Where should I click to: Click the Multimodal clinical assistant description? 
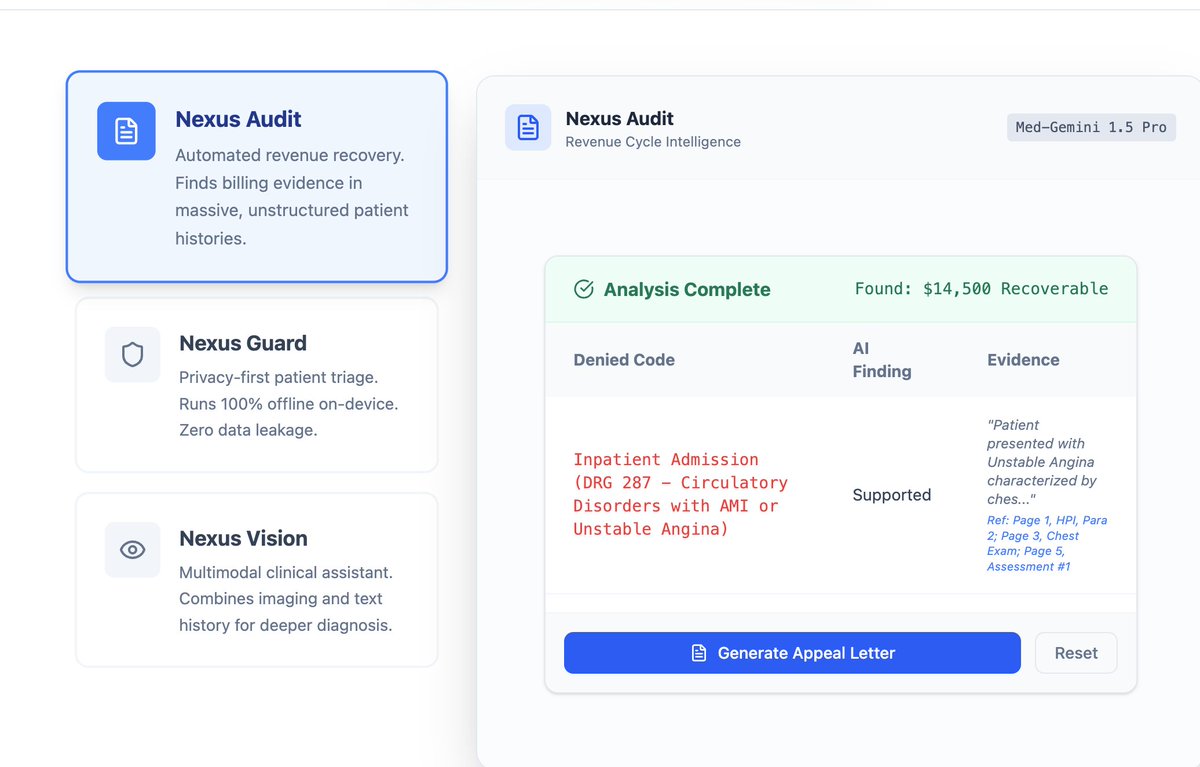click(286, 599)
